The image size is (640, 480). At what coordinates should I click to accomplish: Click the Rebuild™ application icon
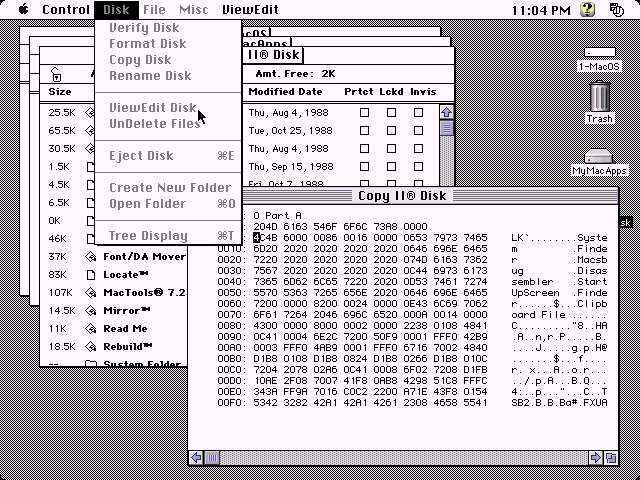click(91, 347)
